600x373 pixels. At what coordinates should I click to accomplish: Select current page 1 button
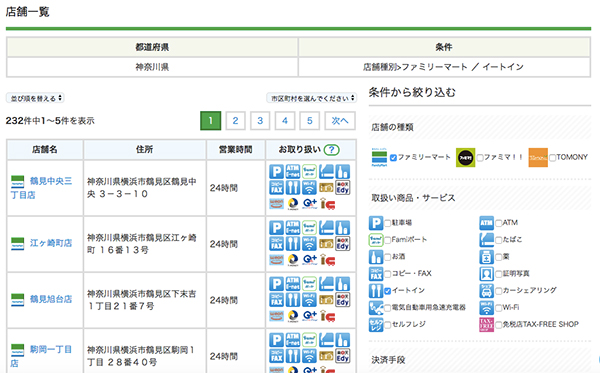point(210,121)
